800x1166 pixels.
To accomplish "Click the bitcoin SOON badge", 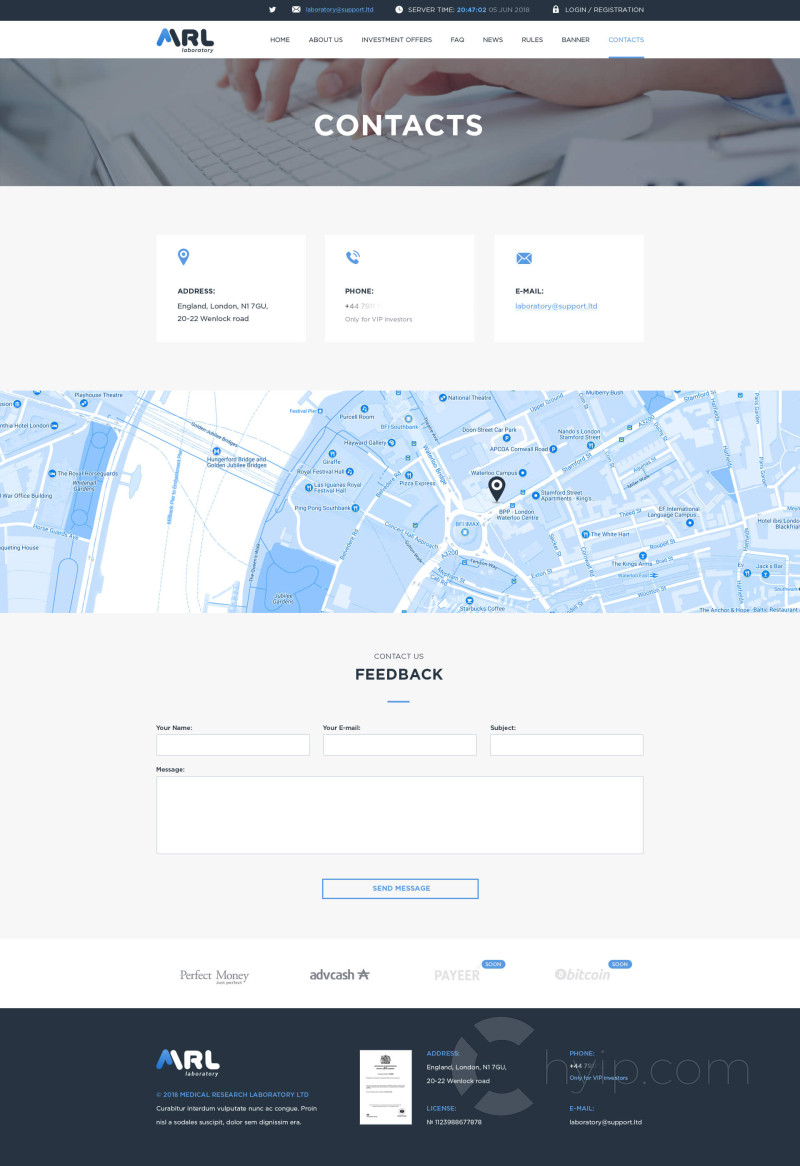I will (620, 964).
